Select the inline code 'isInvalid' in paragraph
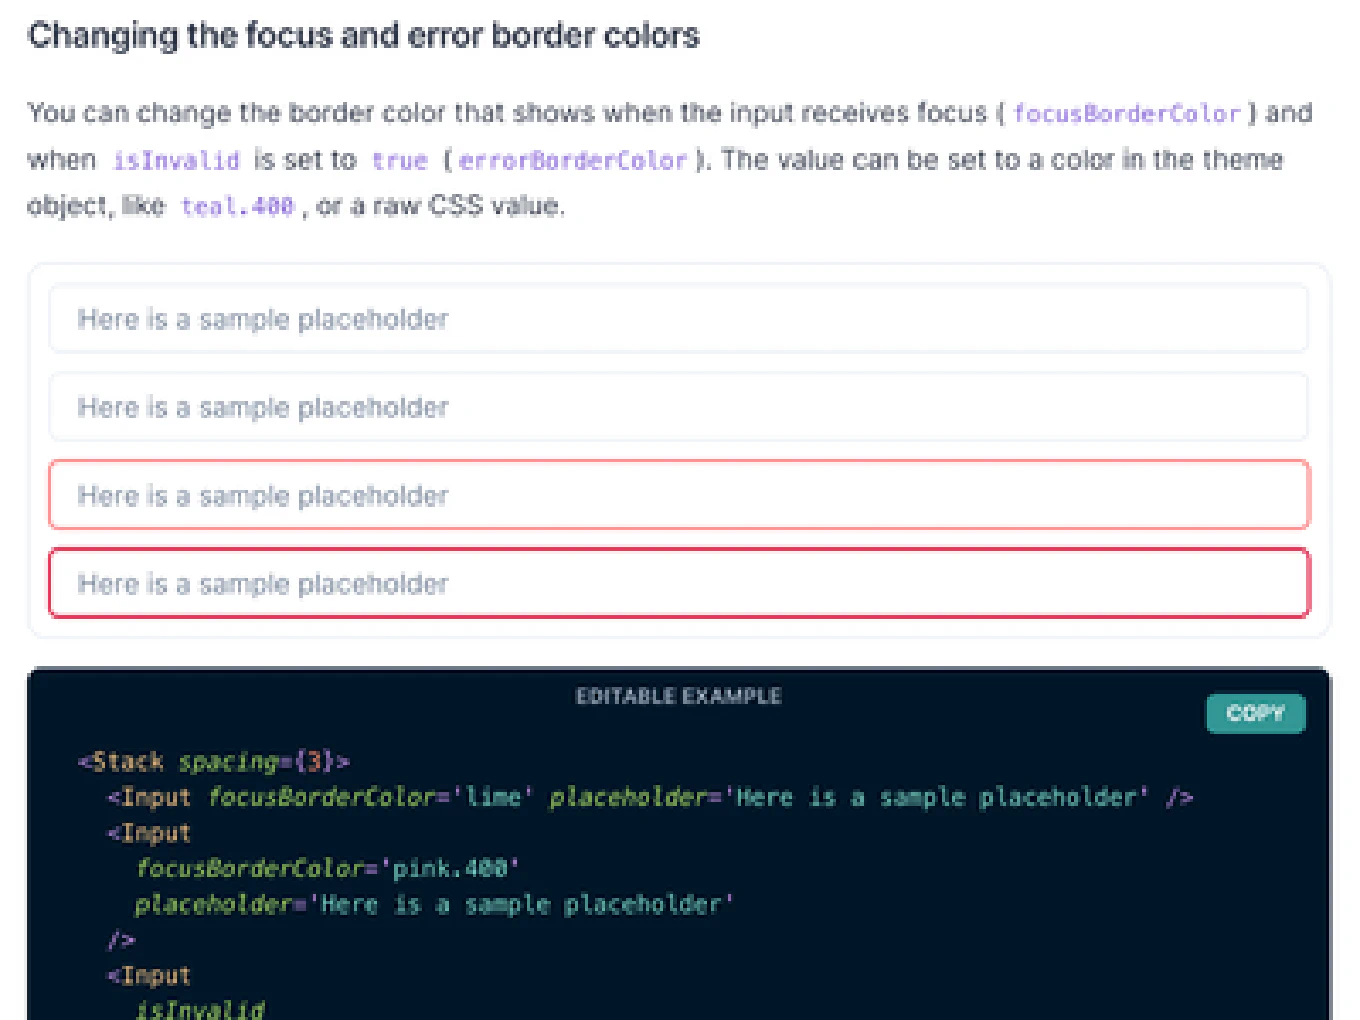Image resolution: width=1360 pixels, height=1020 pixels. (176, 160)
